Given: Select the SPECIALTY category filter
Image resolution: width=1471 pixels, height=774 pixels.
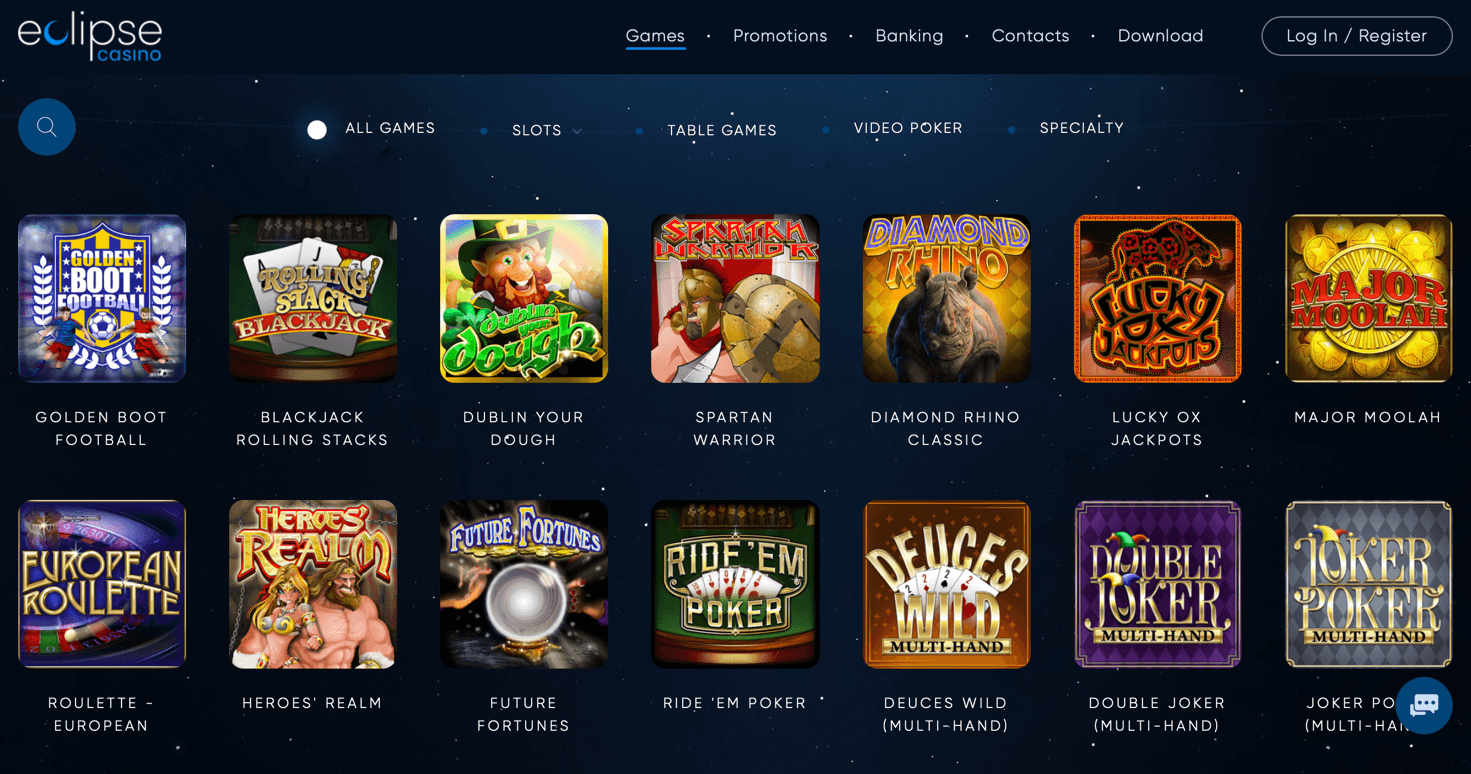Looking at the screenshot, I should click(1082, 128).
